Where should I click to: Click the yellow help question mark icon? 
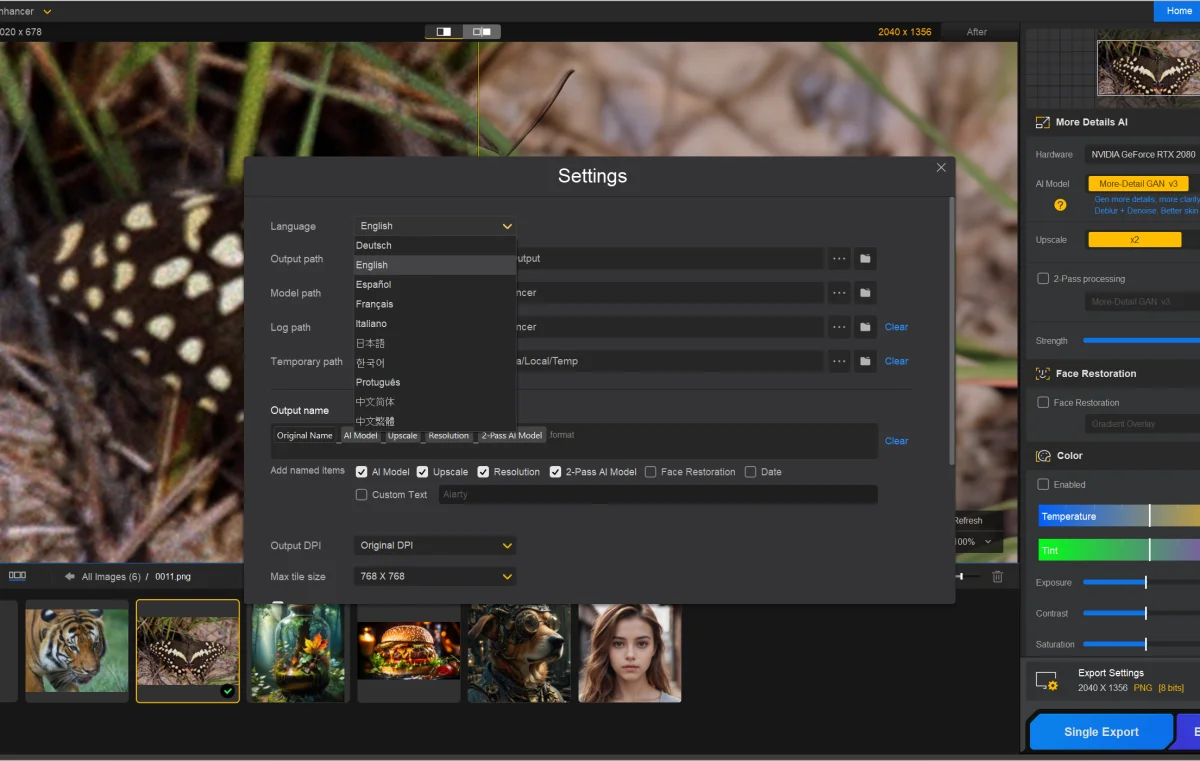coord(1060,205)
